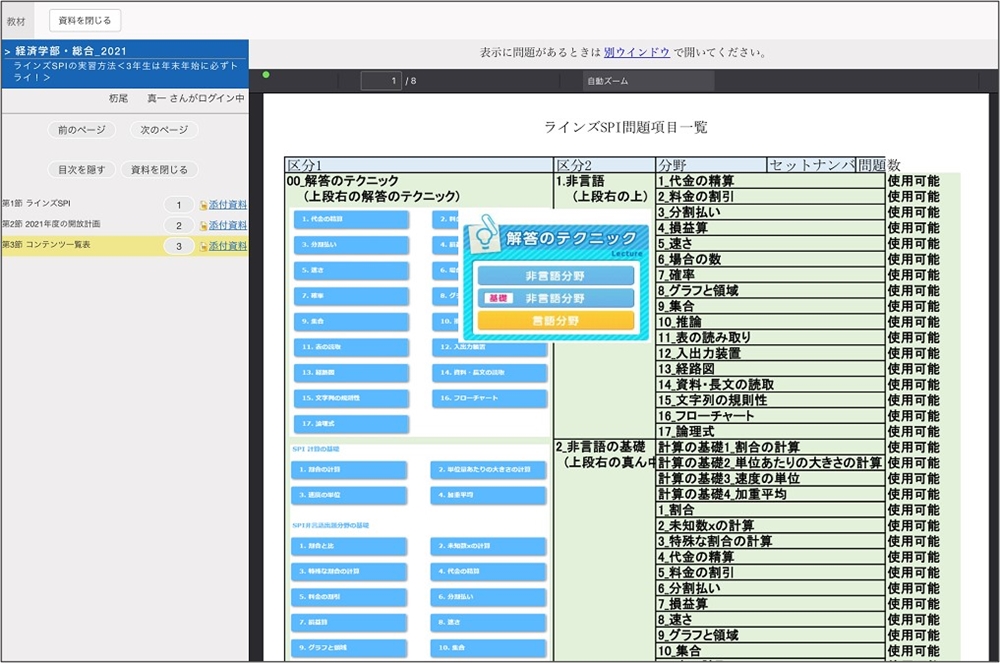Click the blue 2. 未知数xの計算 button
The image size is (1000, 663).
click(489, 546)
